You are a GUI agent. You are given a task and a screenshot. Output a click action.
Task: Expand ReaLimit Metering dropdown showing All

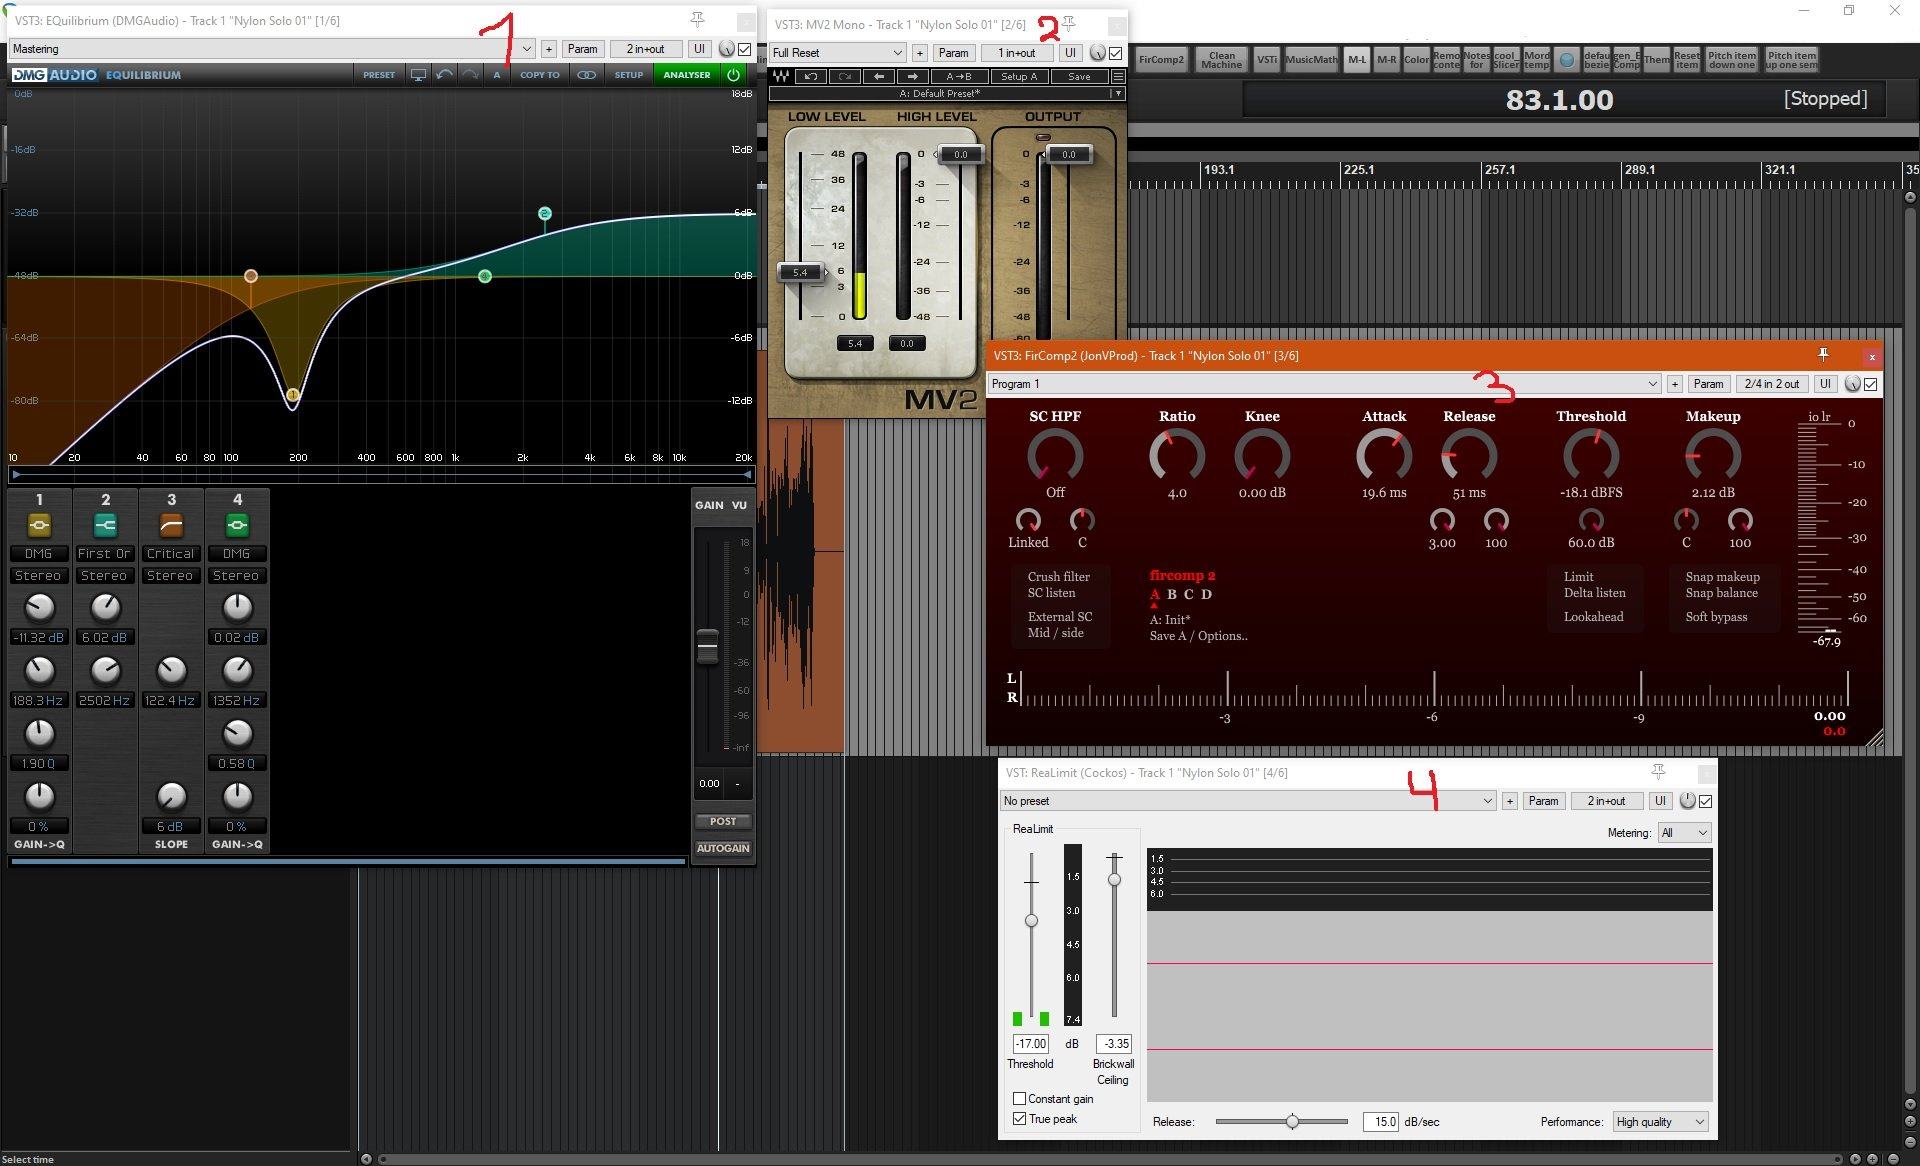click(x=1684, y=833)
